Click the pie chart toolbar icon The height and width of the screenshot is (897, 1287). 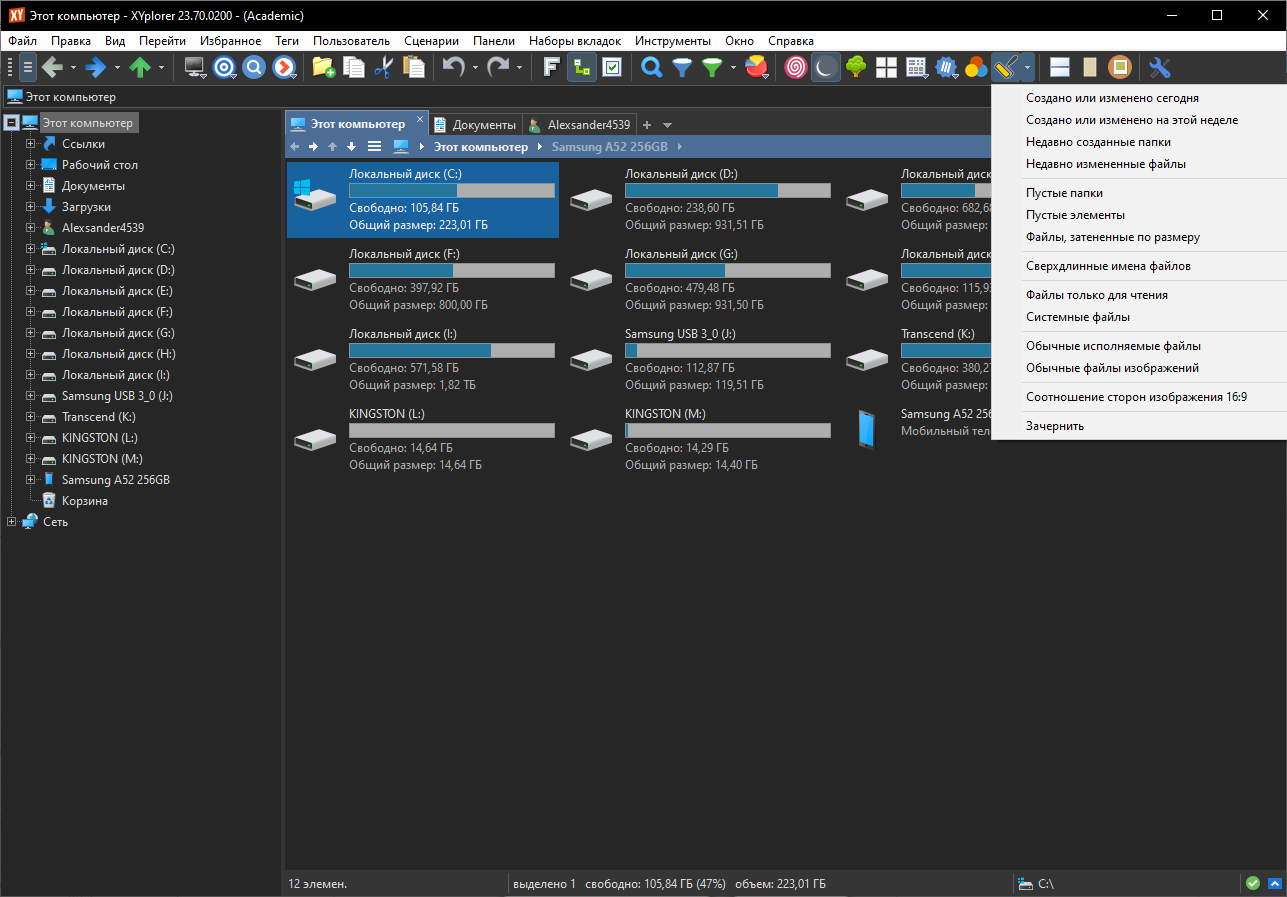coord(757,68)
